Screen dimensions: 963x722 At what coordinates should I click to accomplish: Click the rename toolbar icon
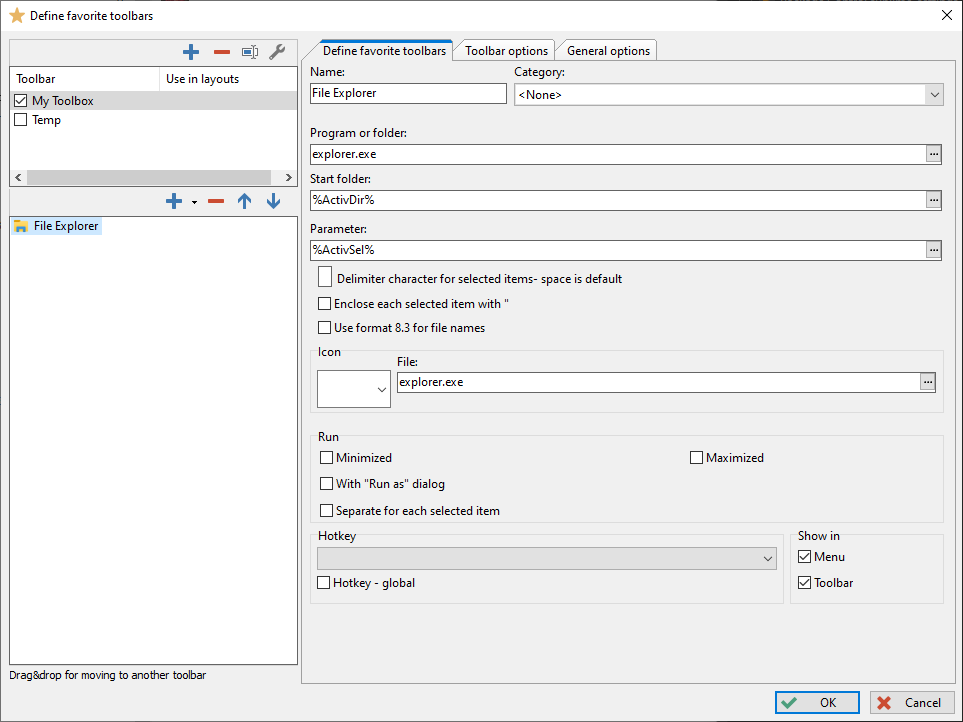point(250,52)
